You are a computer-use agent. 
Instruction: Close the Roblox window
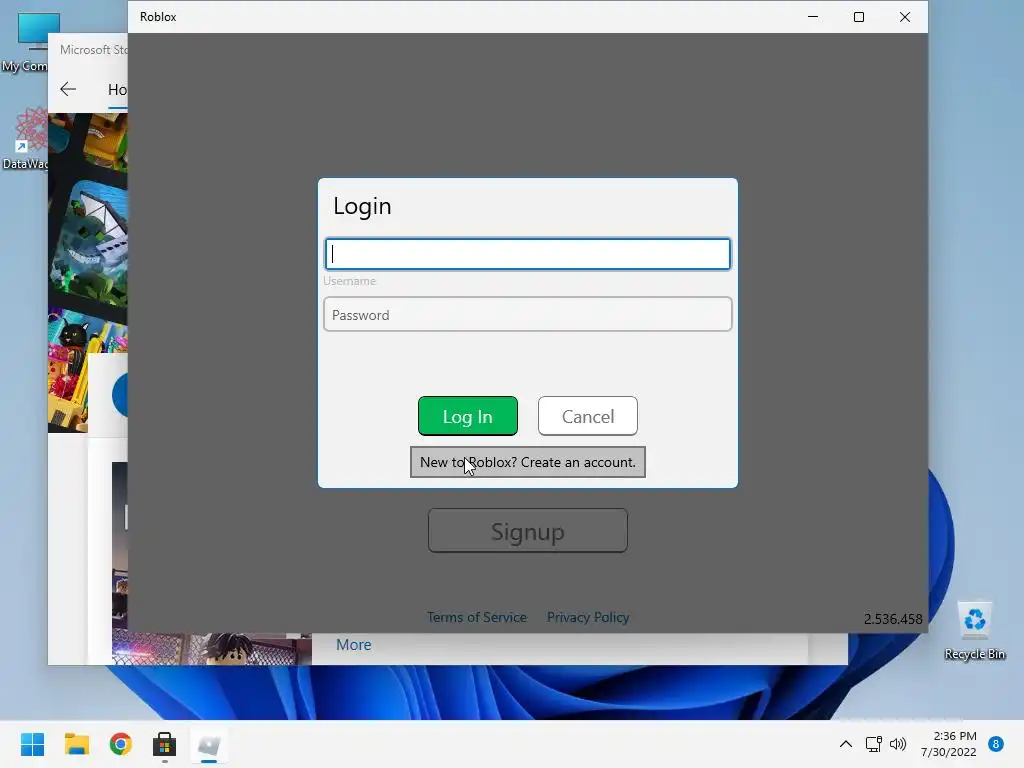pos(904,17)
